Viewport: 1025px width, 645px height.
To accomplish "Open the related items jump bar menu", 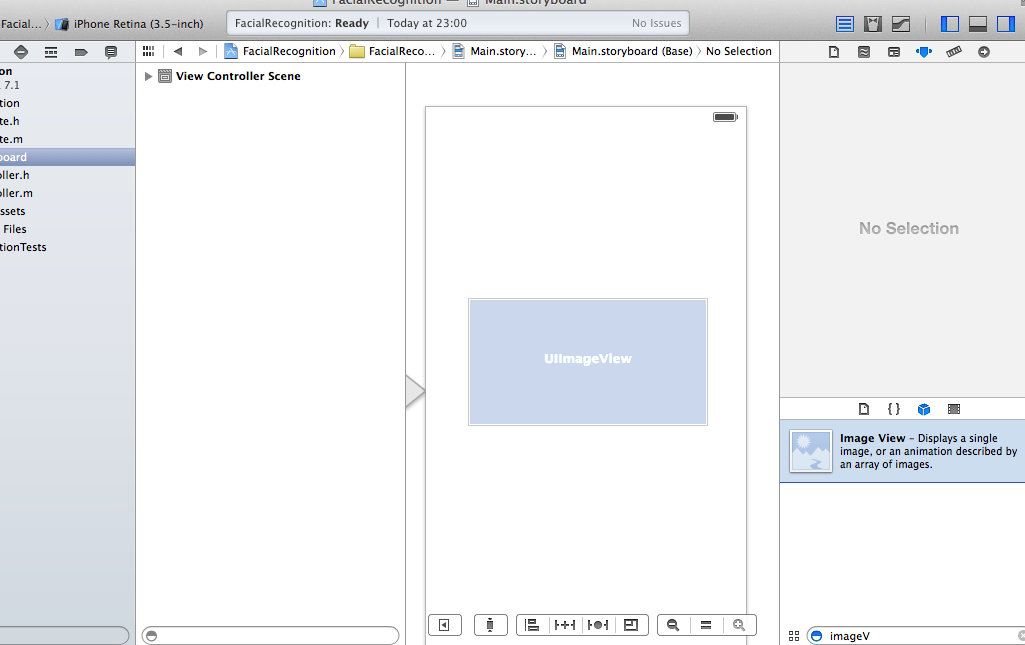I will point(148,51).
